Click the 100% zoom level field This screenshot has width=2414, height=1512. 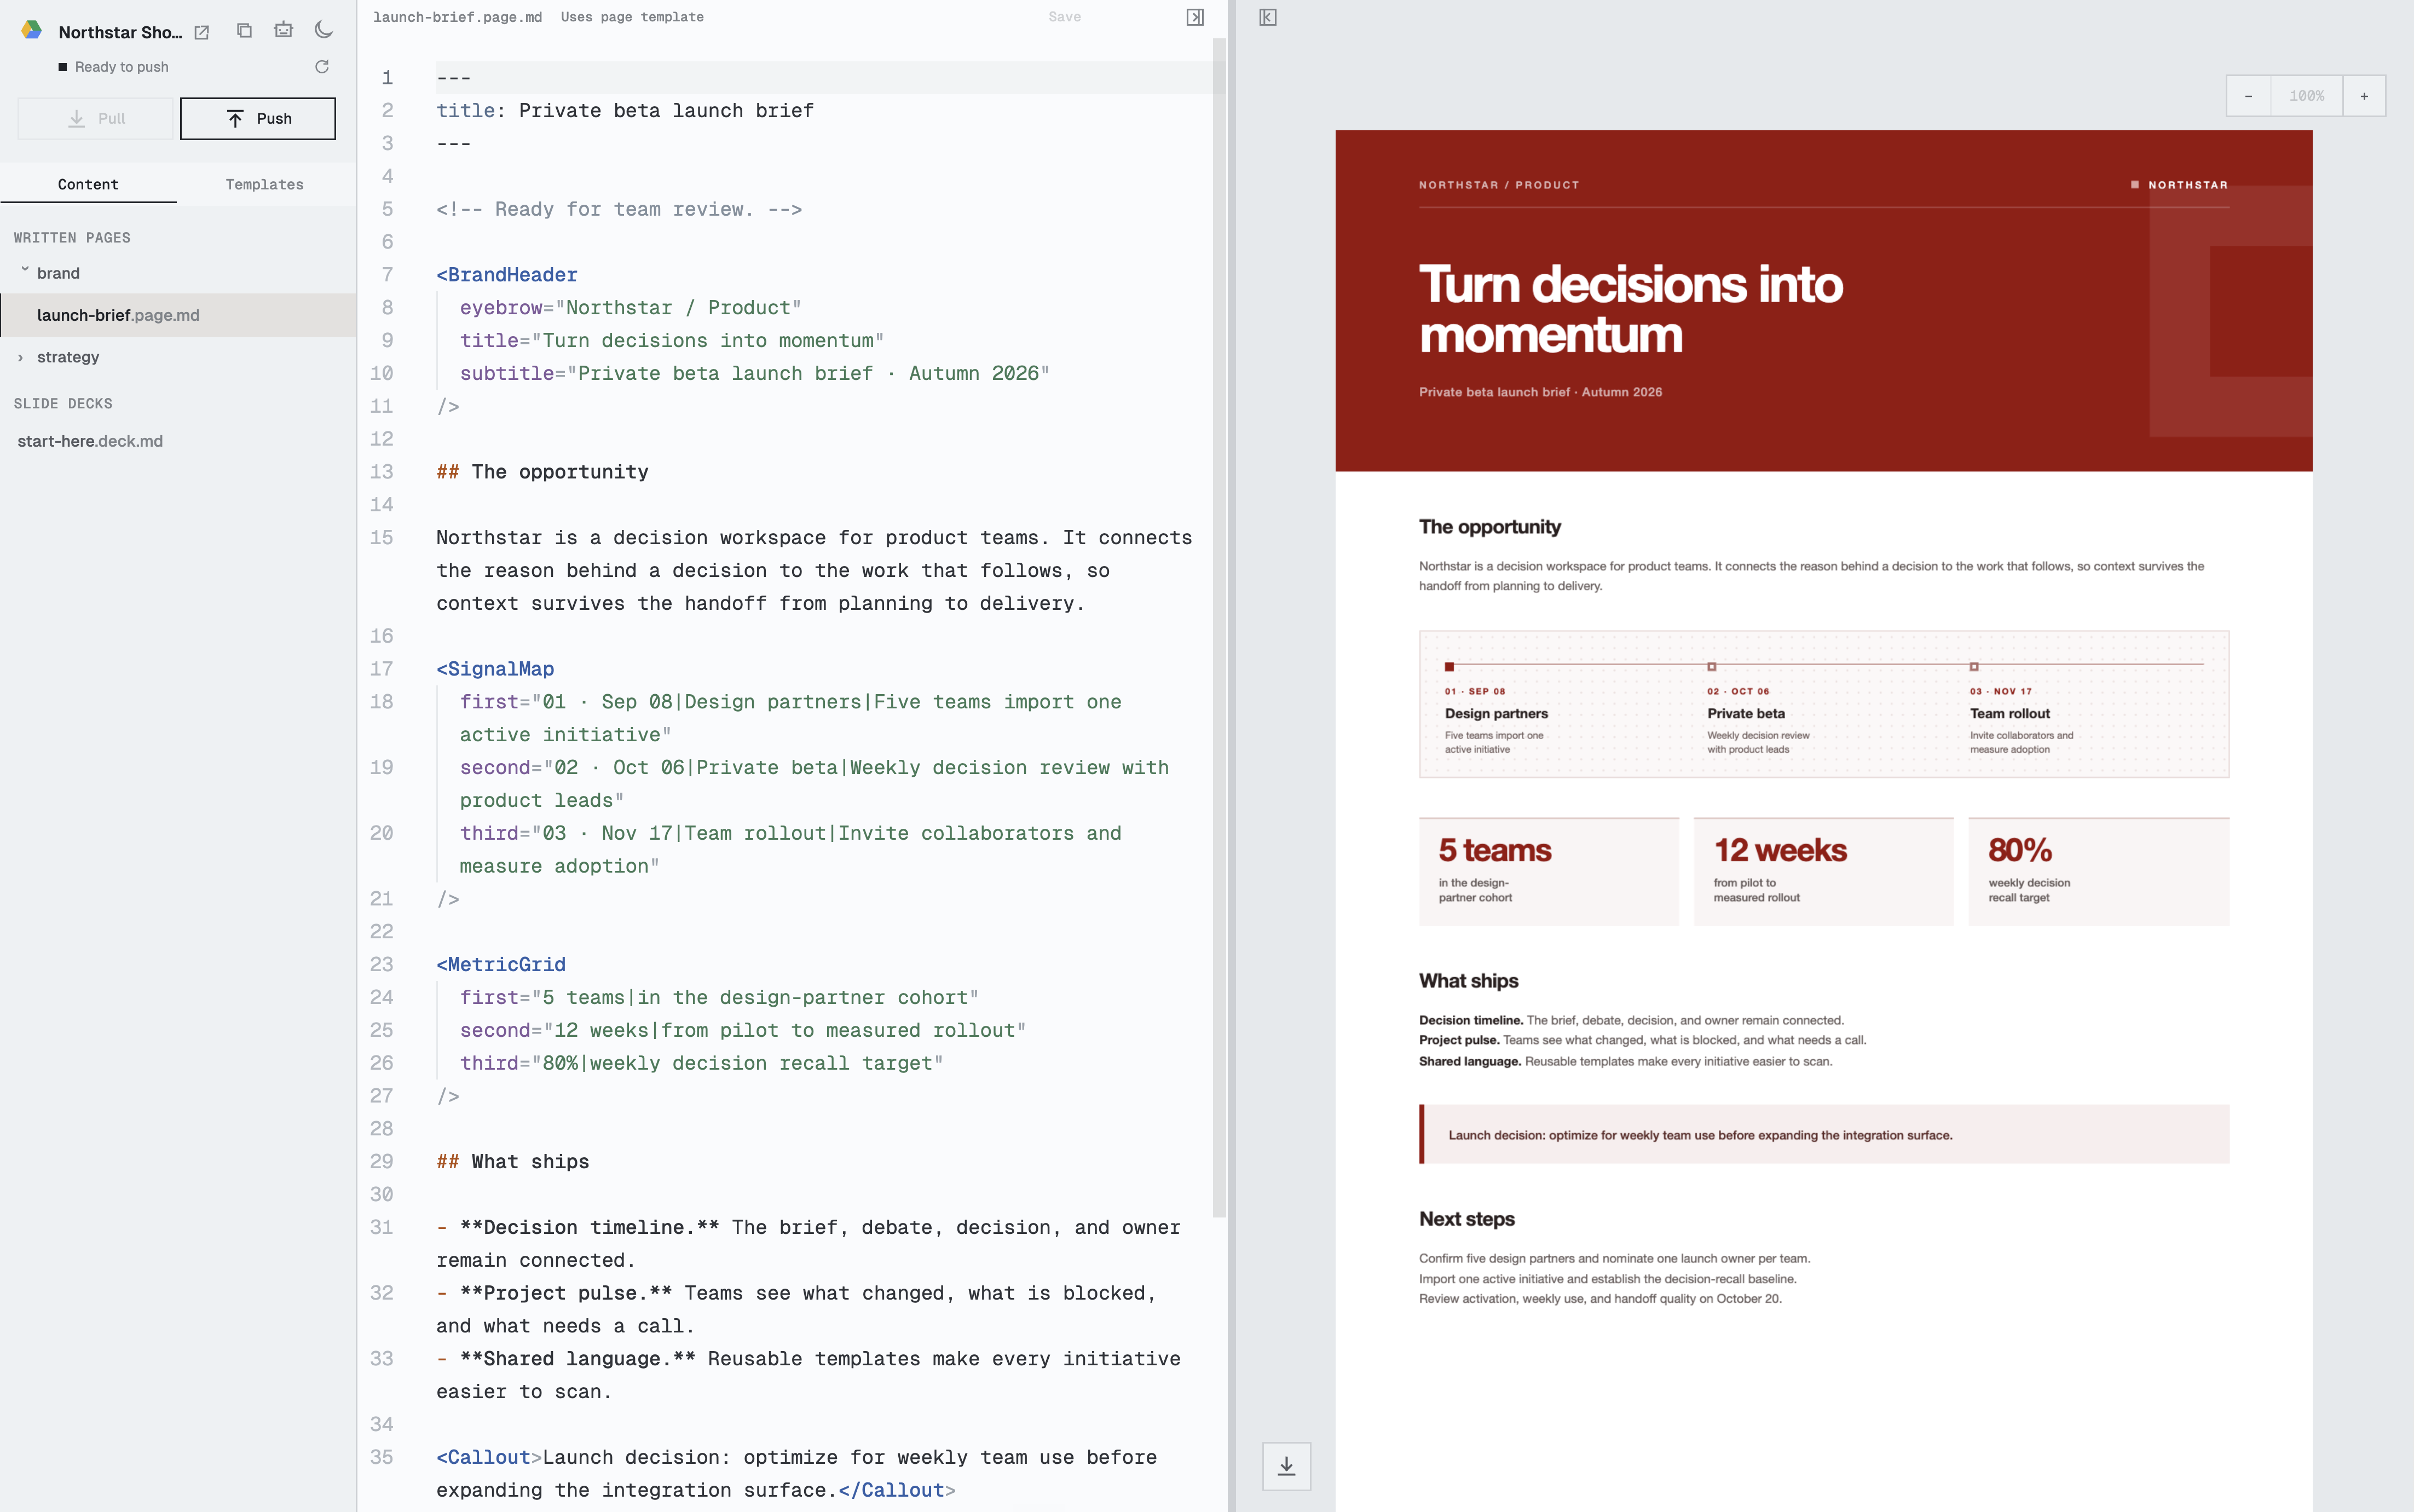[2307, 96]
